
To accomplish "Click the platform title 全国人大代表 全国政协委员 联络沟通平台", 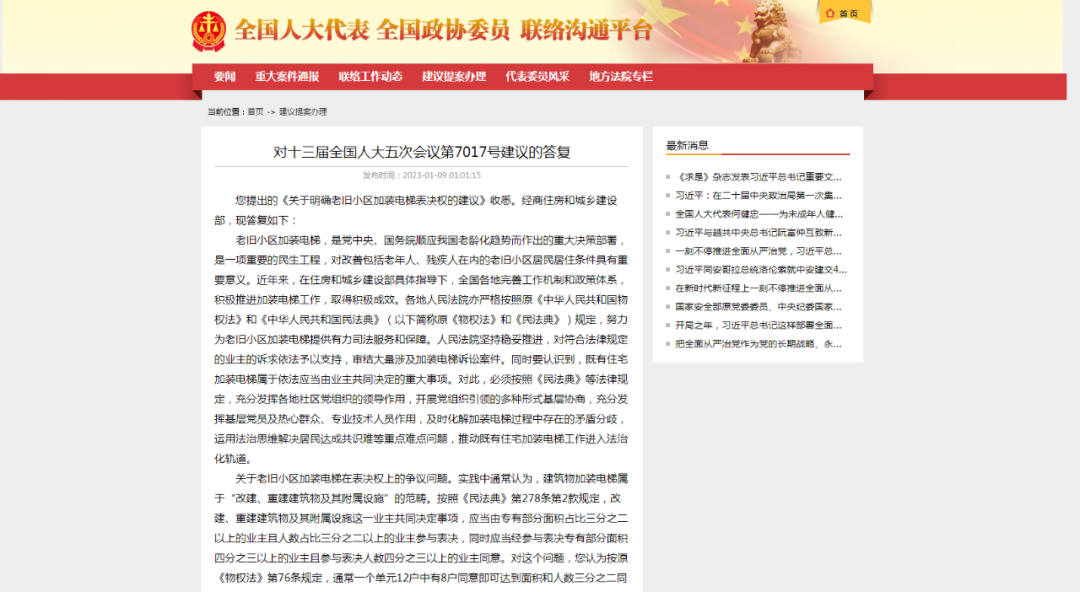I will [x=443, y=30].
